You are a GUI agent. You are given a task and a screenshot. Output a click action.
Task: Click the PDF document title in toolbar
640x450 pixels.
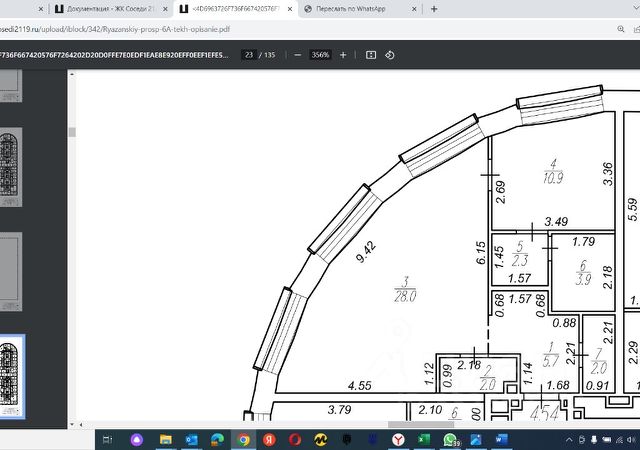tap(114, 55)
